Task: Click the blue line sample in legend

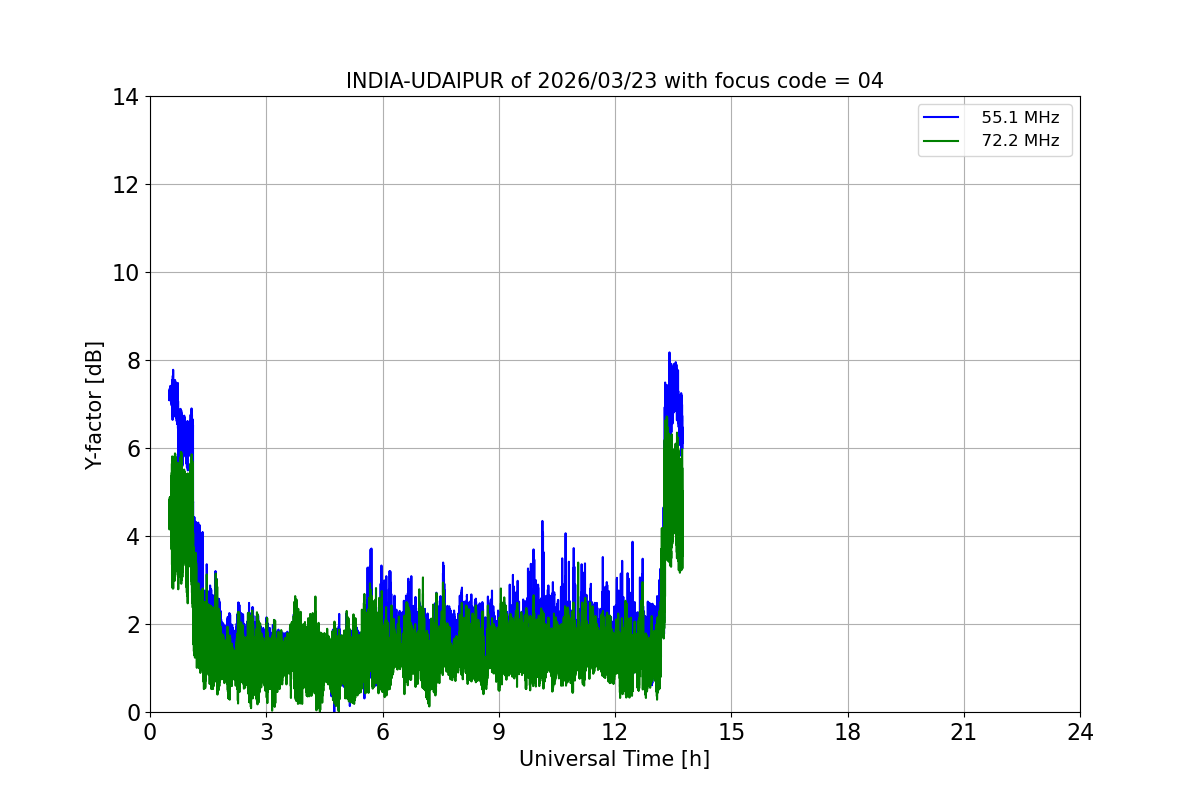Action: [x=941, y=118]
